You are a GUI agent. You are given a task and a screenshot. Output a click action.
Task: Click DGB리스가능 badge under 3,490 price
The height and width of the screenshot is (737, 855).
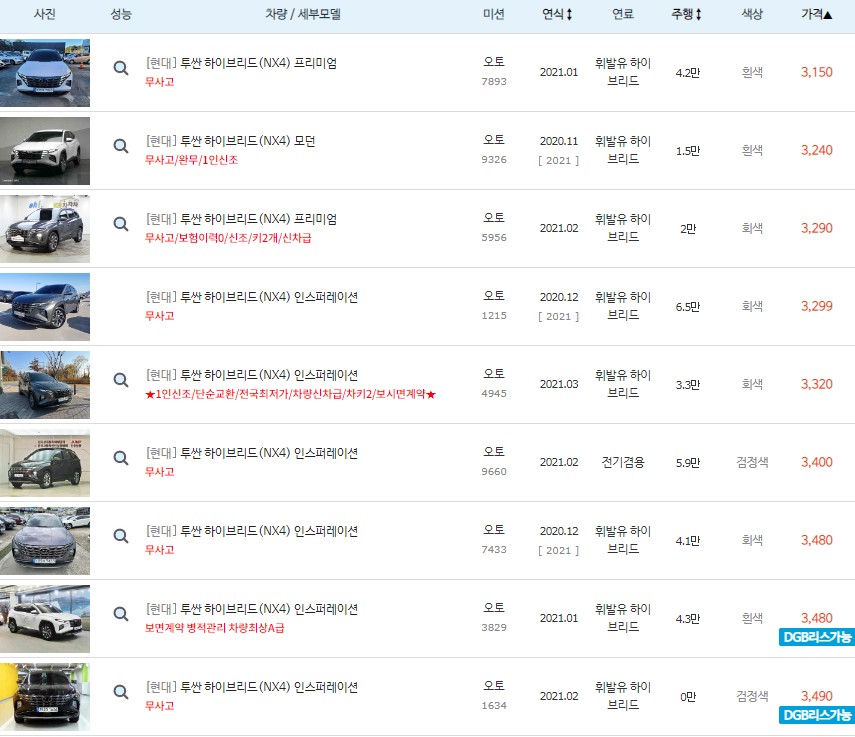coord(816,715)
